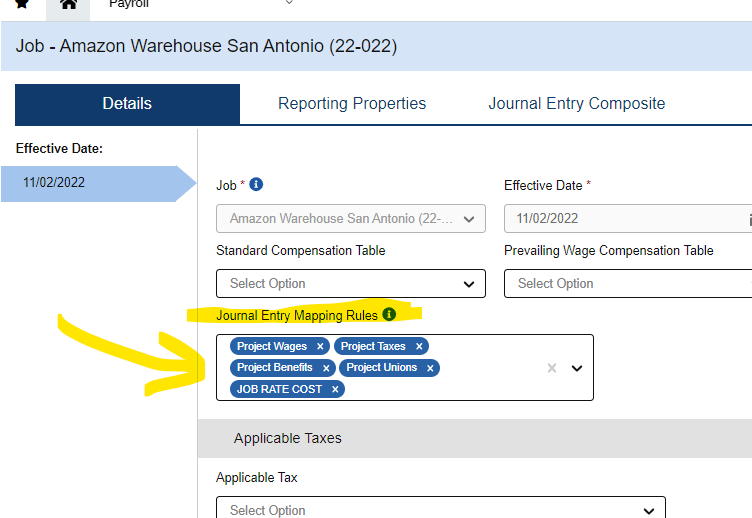Switch to the Journal Entry Composite tab
The image size is (752, 518).
577,104
